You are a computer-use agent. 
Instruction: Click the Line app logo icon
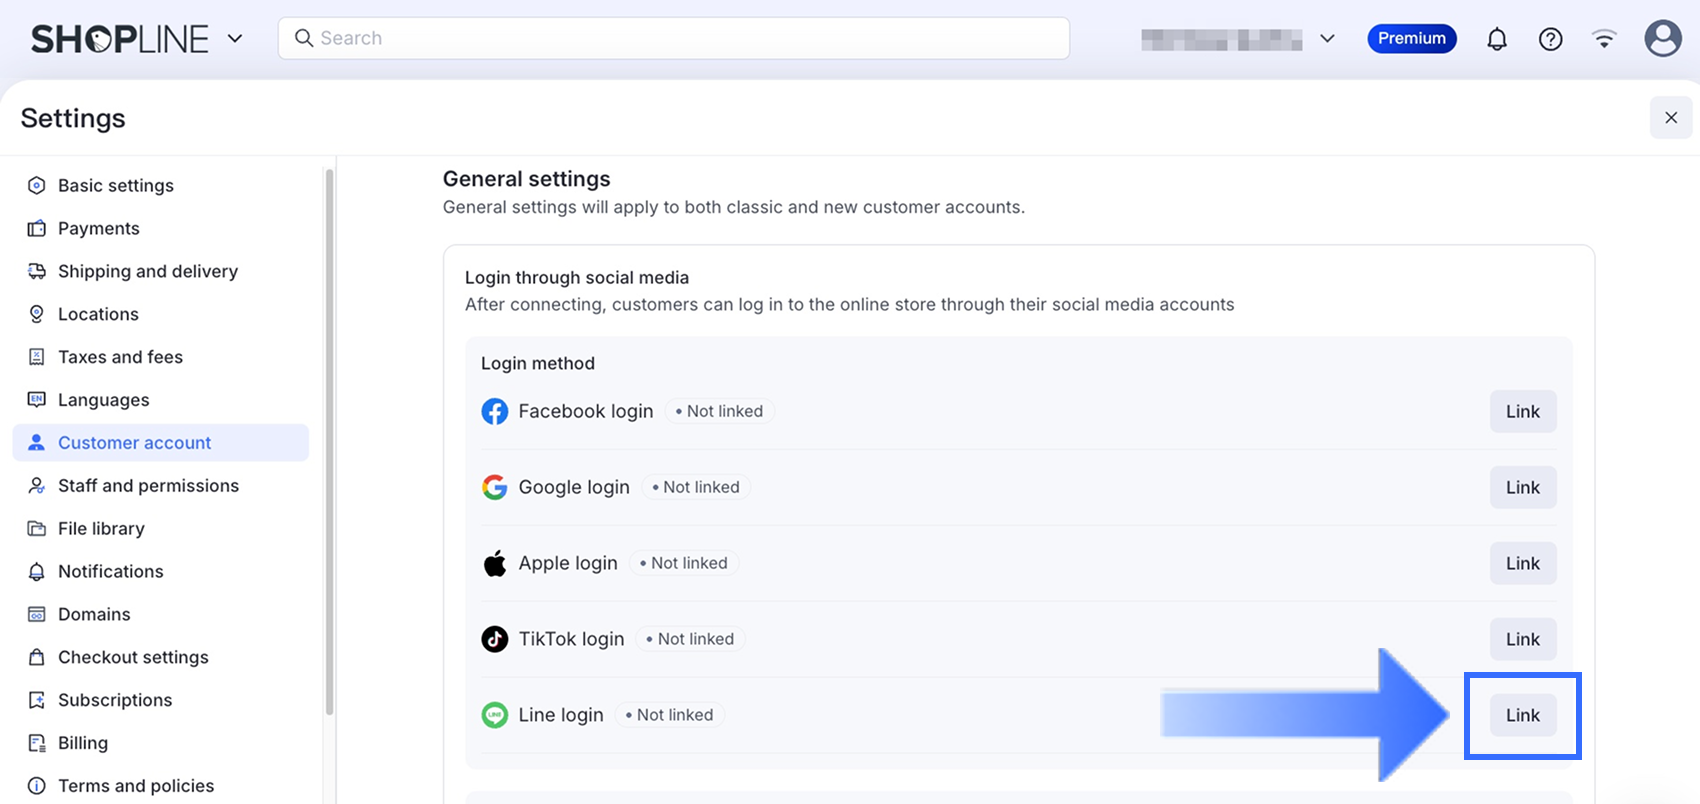(x=494, y=715)
